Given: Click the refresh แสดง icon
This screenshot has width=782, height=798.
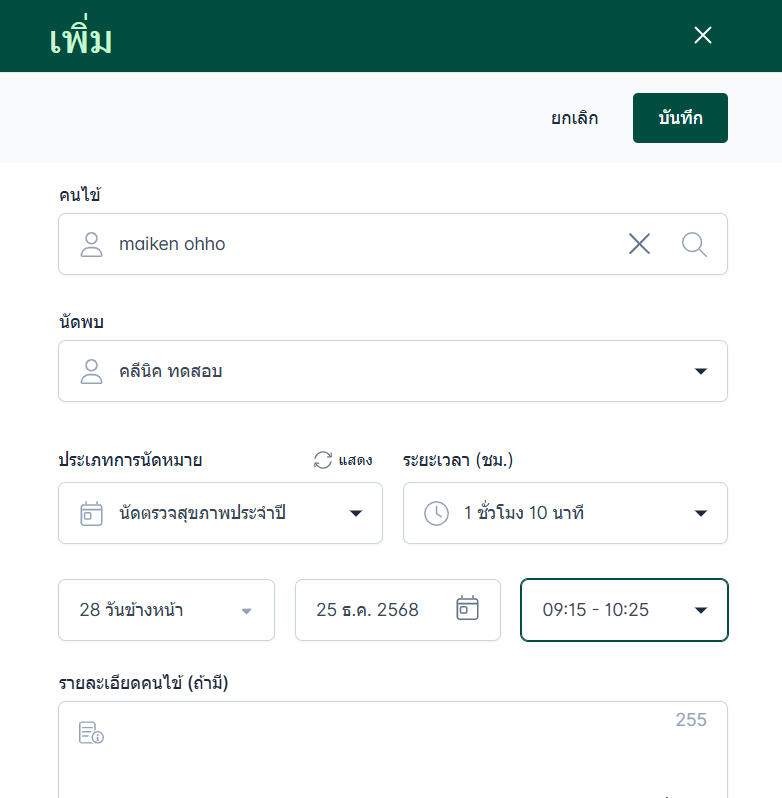Looking at the screenshot, I should 323,460.
